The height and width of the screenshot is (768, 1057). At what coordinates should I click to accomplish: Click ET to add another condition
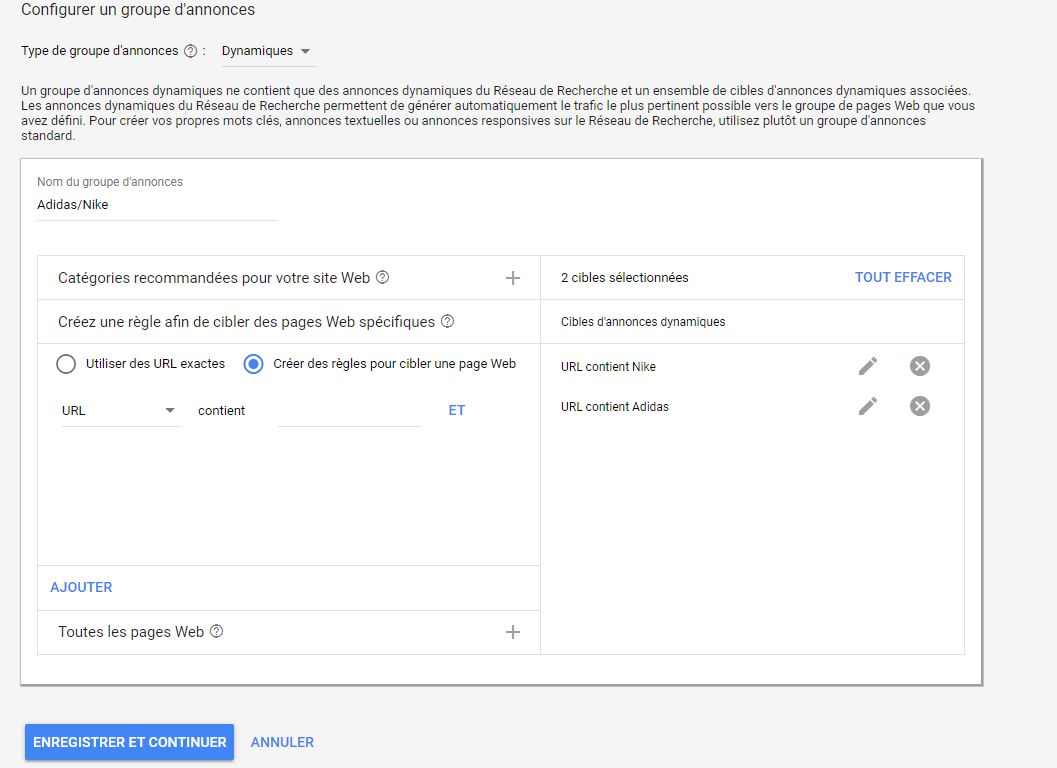click(457, 410)
